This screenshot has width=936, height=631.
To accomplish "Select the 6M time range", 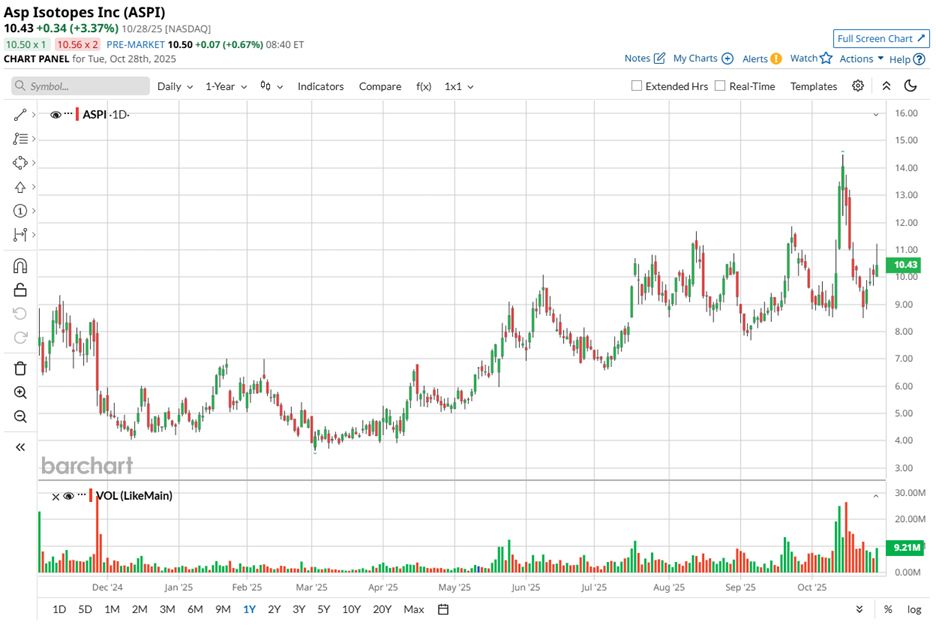I will click(195, 610).
